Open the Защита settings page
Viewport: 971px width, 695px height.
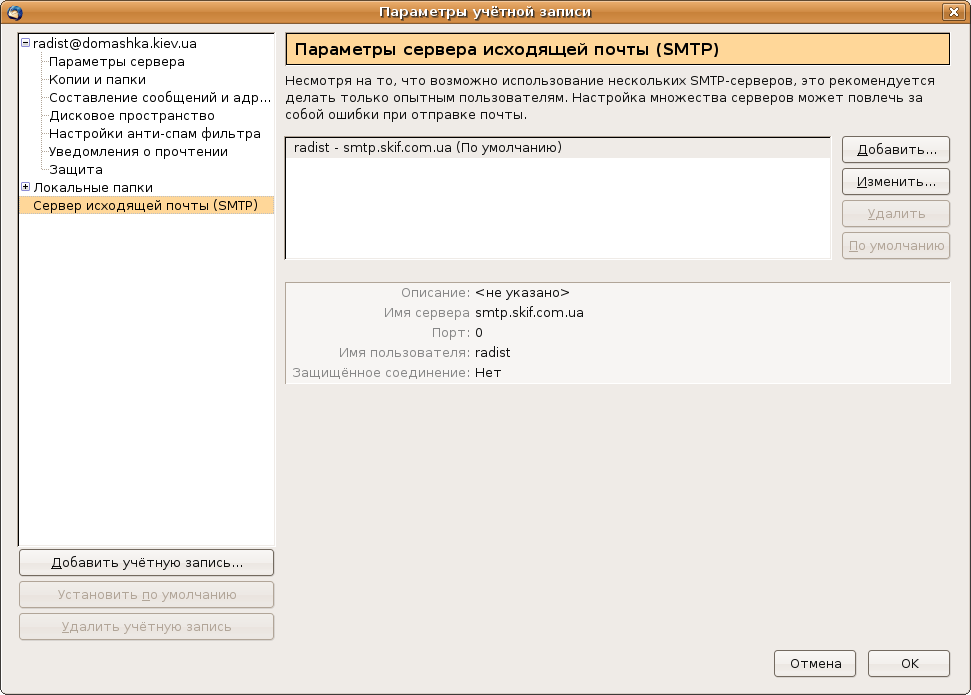coord(76,170)
